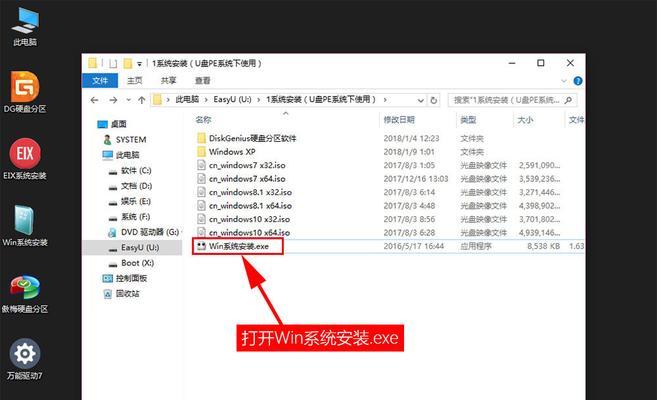Select the Windows XP folder
Screen dimensions: 657x400
pos(232,152)
